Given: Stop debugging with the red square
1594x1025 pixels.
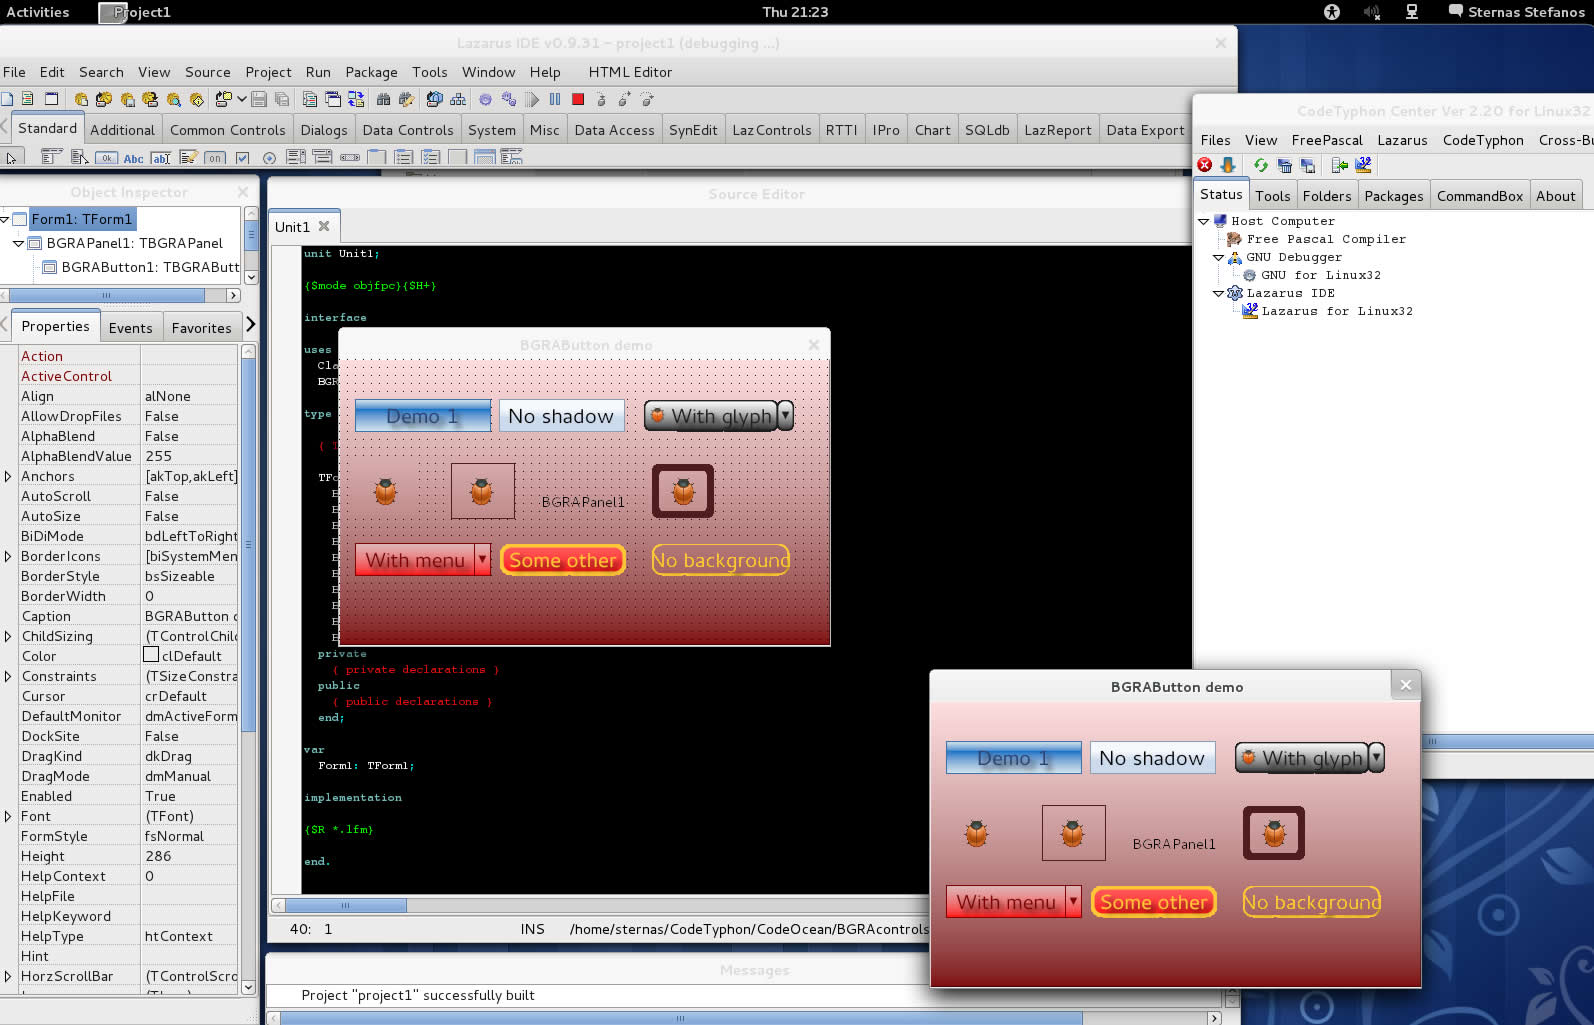Looking at the screenshot, I should (x=578, y=99).
